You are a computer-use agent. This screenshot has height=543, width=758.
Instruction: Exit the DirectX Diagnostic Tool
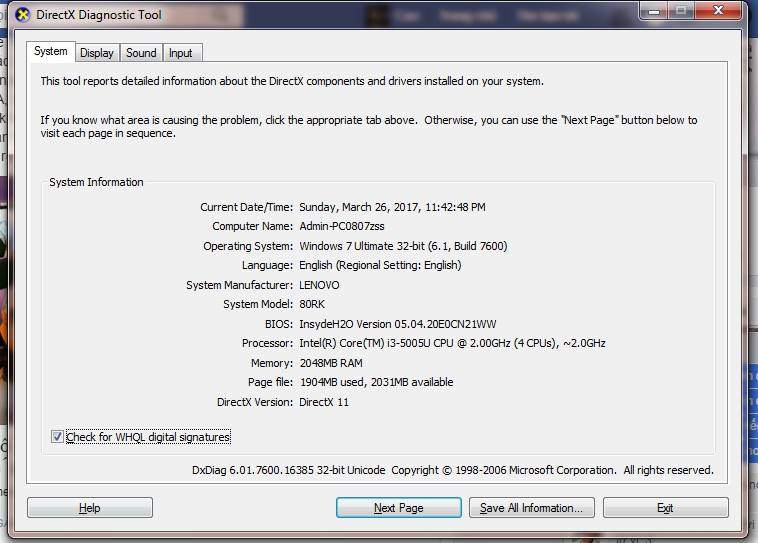tap(665, 508)
